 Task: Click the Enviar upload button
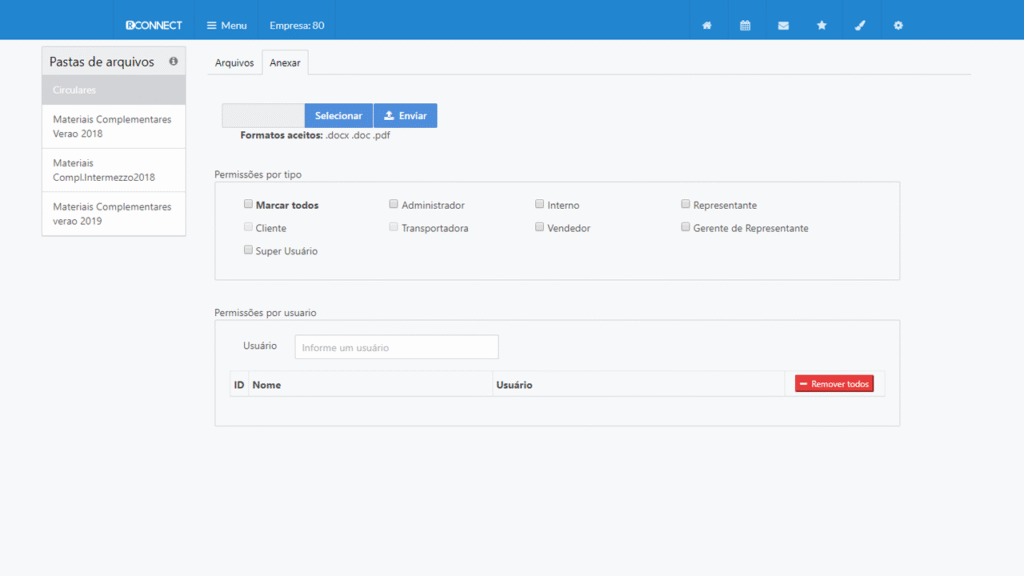[x=405, y=116]
